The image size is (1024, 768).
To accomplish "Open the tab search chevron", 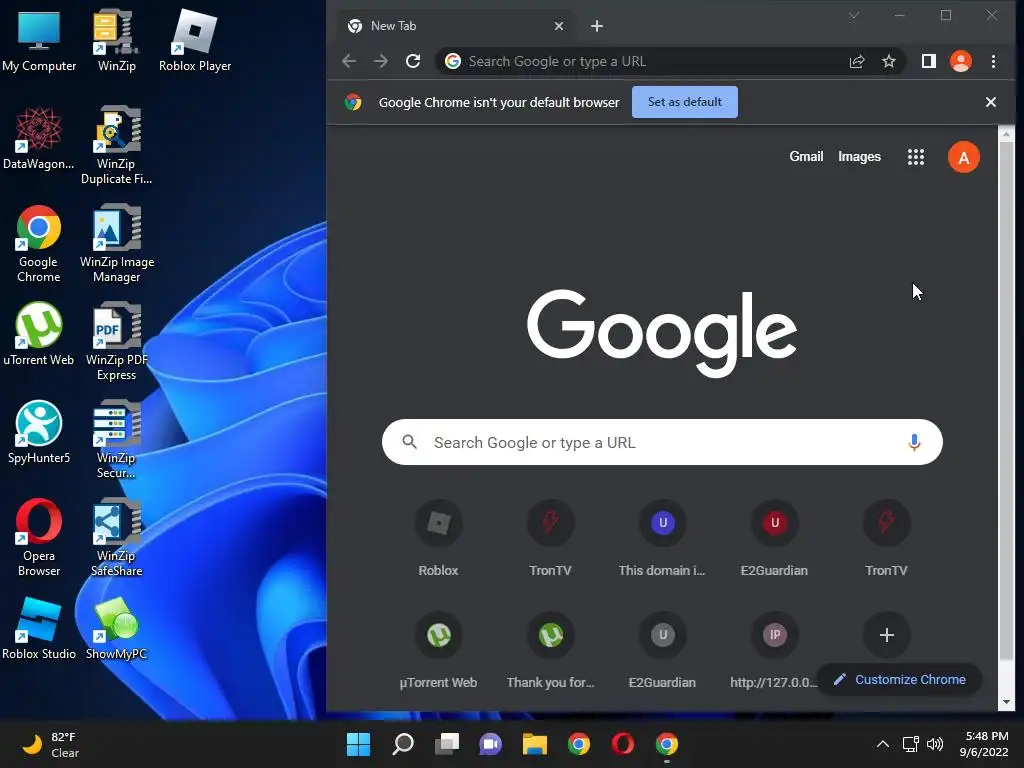I will pyautogui.click(x=854, y=15).
